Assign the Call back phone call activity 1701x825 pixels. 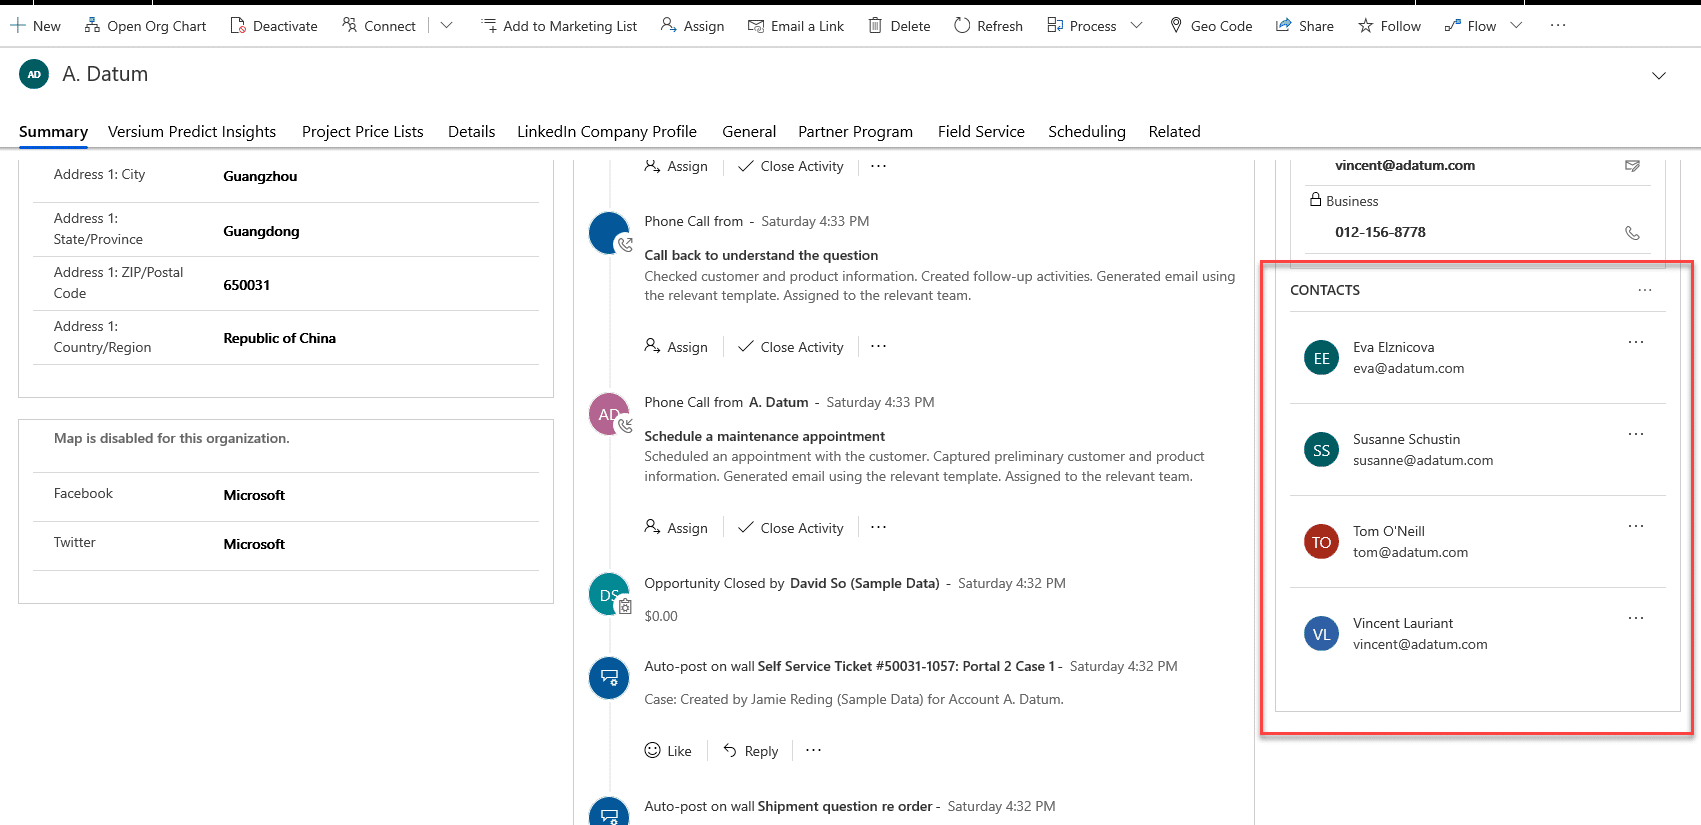click(x=676, y=347)
